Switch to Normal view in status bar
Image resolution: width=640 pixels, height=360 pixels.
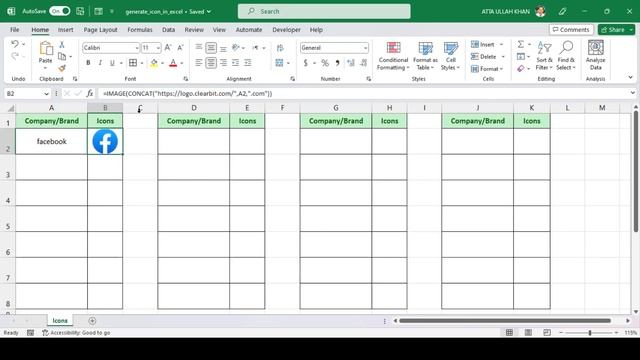(509, 333)
